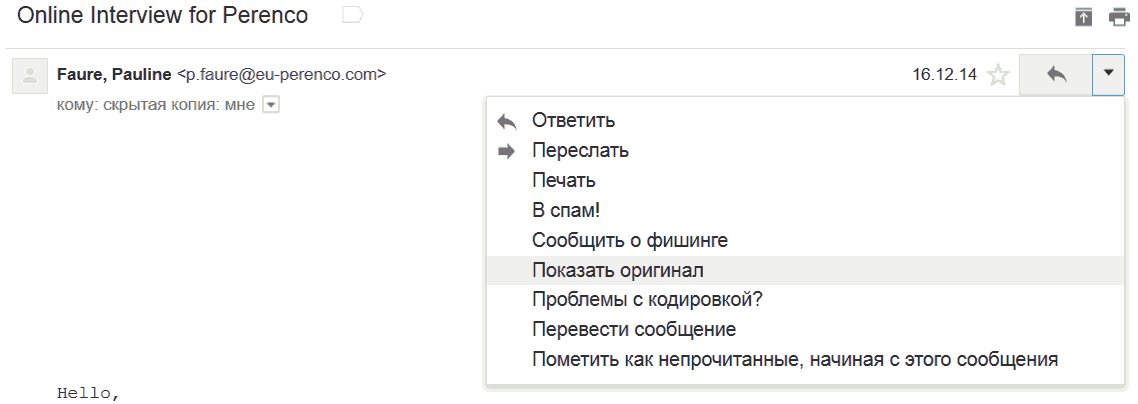Expand recipient details next to 'кому'
The height and width of the screenshot is (404, 1138).
pyautogui.click(x=270, y=104)
